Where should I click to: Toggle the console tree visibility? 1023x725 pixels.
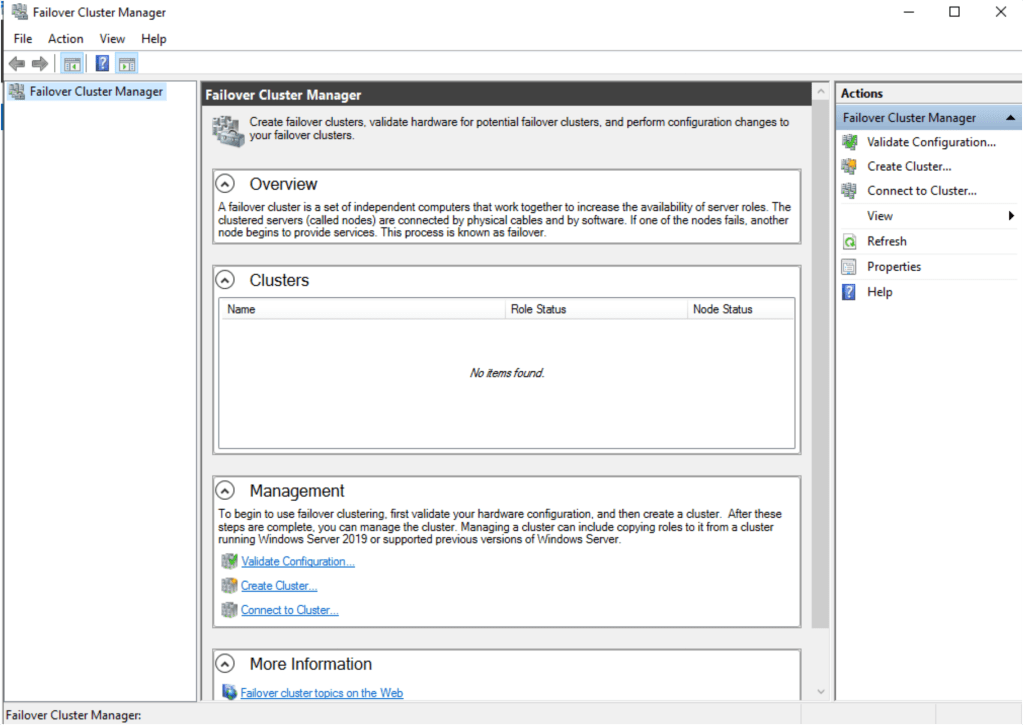click(x=71, y=62)
